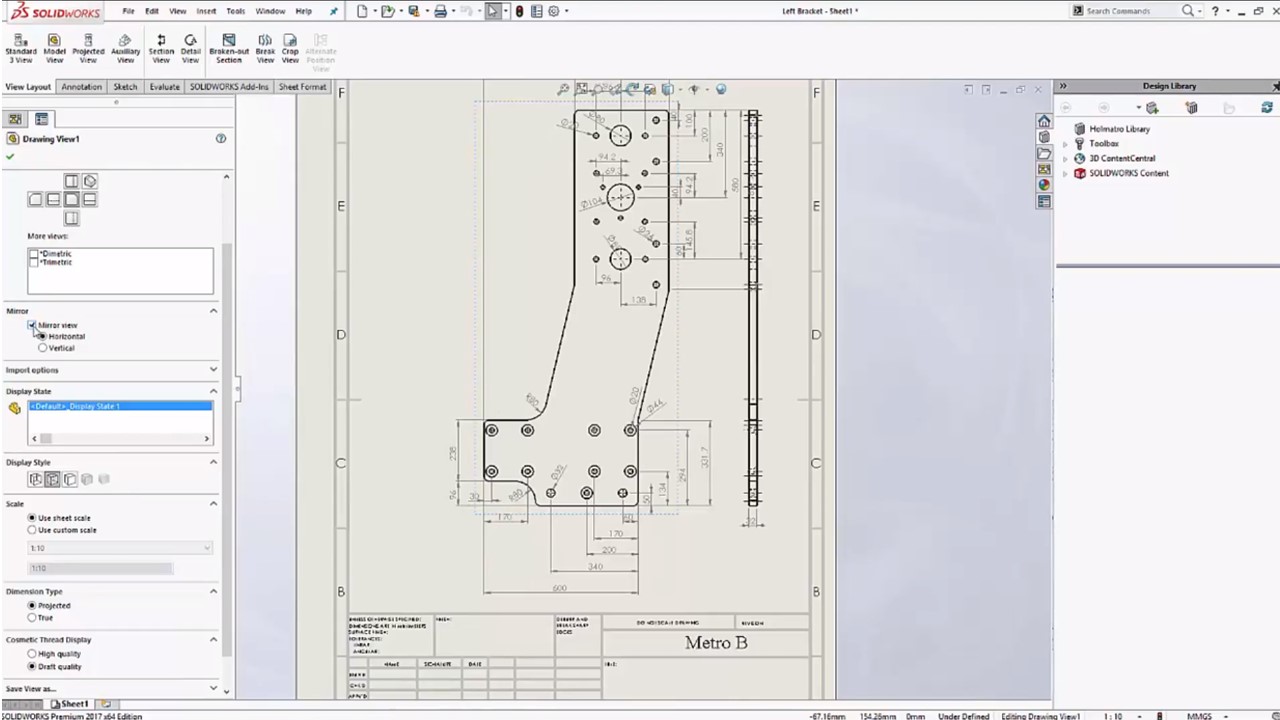
Task: Open Appearances color ball task pane icon
Action: point(1044,185)
